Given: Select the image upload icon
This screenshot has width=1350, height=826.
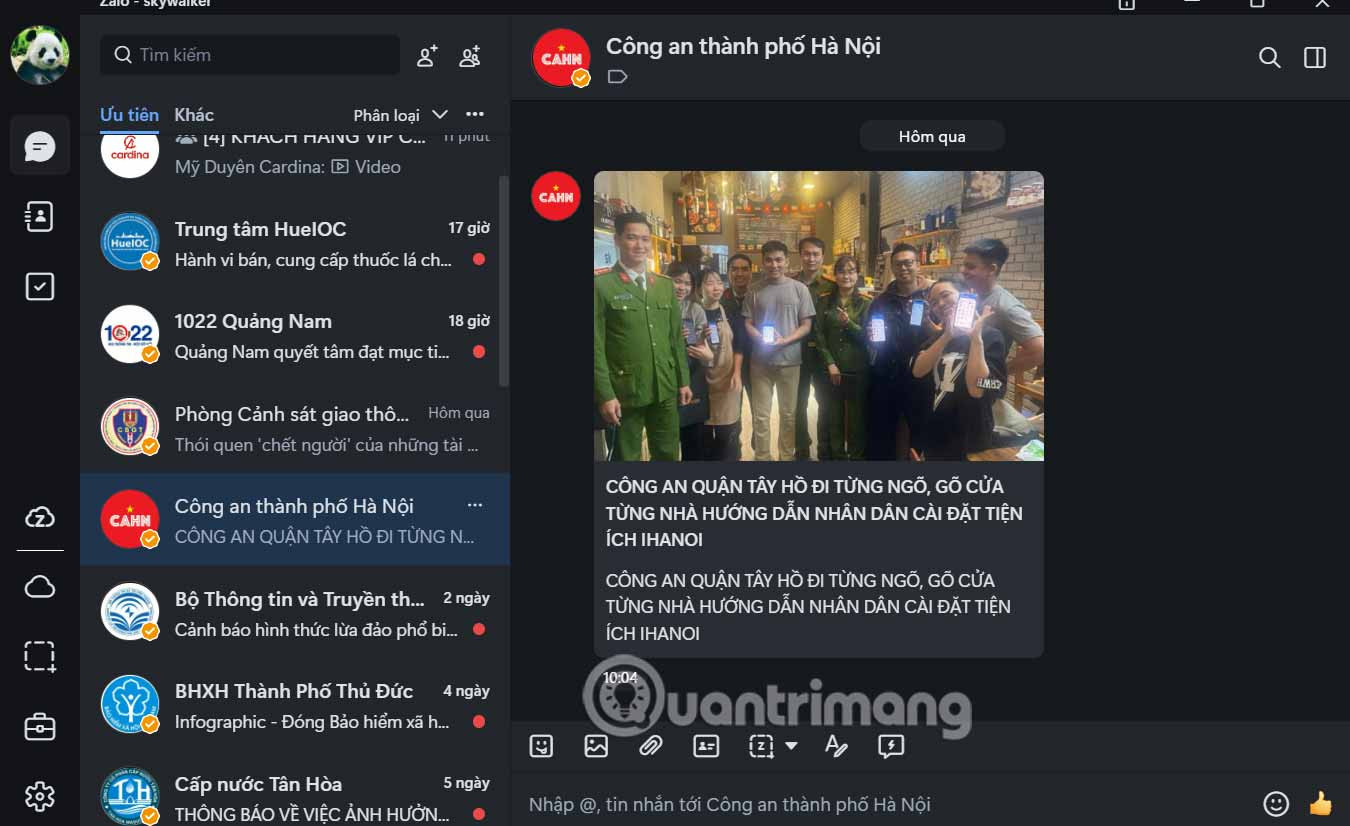Looking at the screenshot, I should coord(596,746).
